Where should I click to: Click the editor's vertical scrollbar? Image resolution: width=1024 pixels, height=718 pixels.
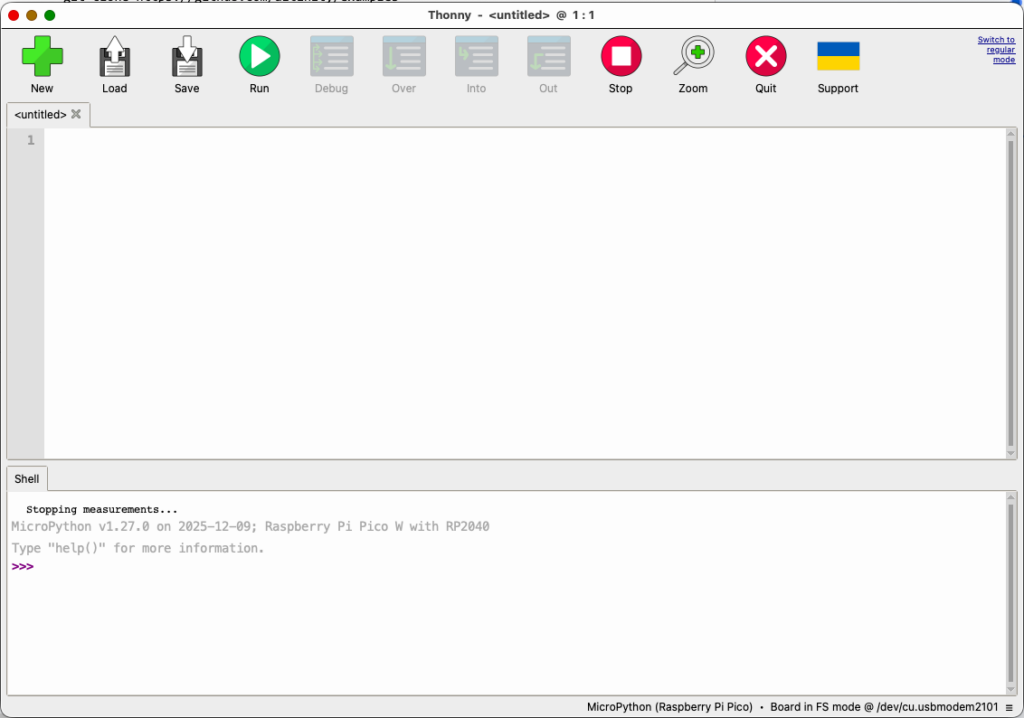[x=1010, y=290]
